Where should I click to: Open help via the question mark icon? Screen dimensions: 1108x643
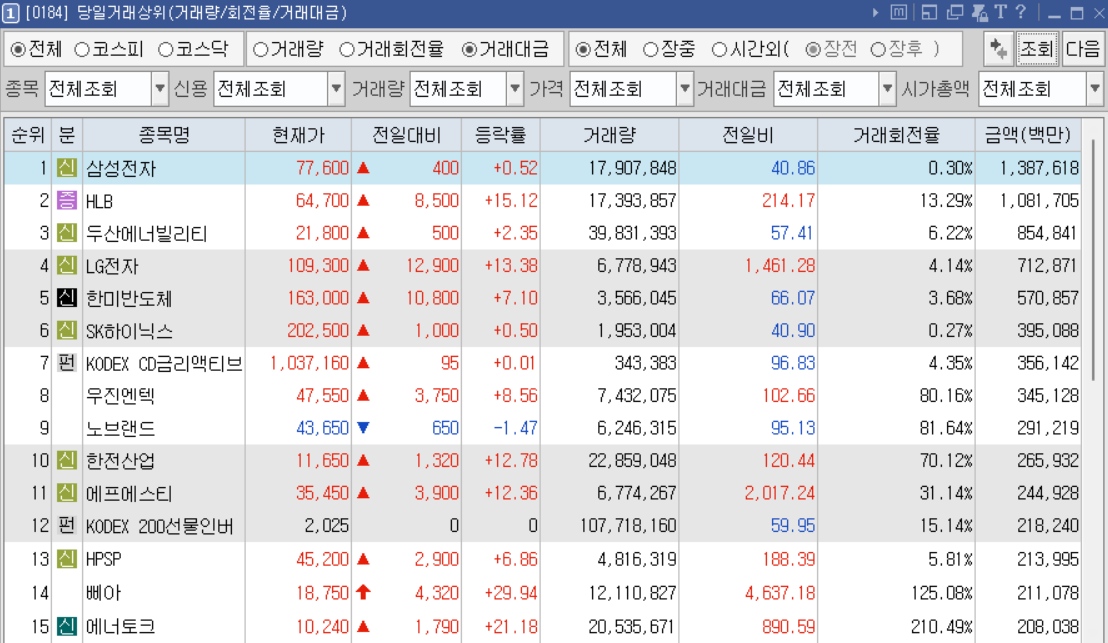pos(1020,13)
